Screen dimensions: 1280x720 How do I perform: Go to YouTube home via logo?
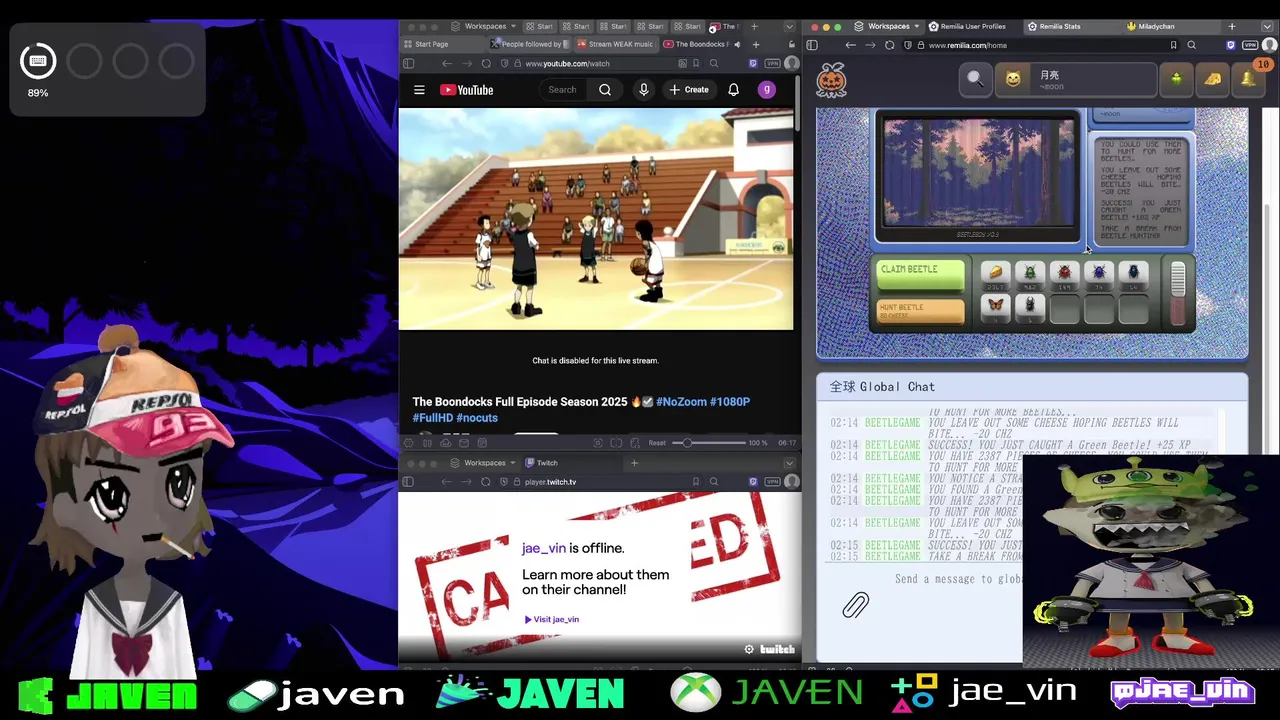click(x=467, y=90)
